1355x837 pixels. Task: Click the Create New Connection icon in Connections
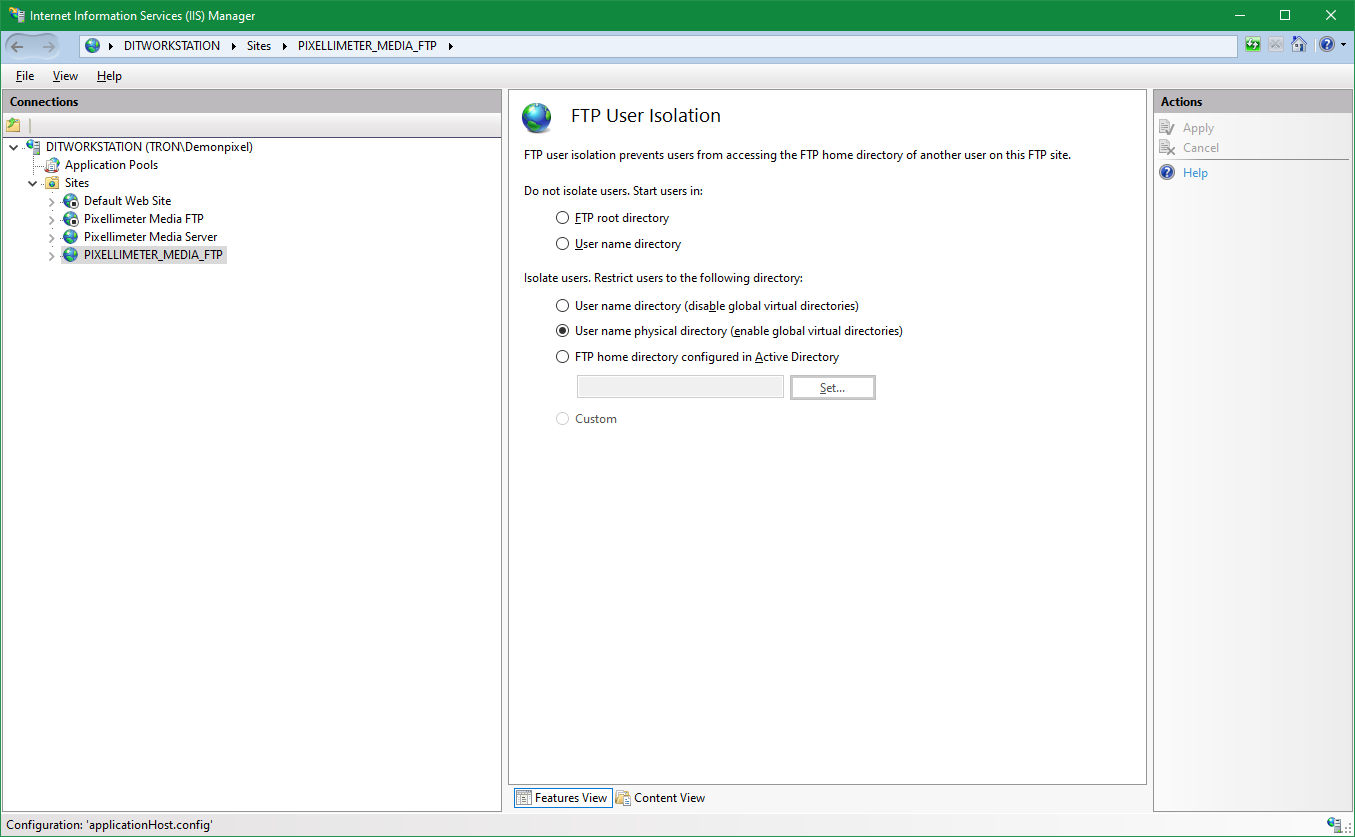[13, 125]
